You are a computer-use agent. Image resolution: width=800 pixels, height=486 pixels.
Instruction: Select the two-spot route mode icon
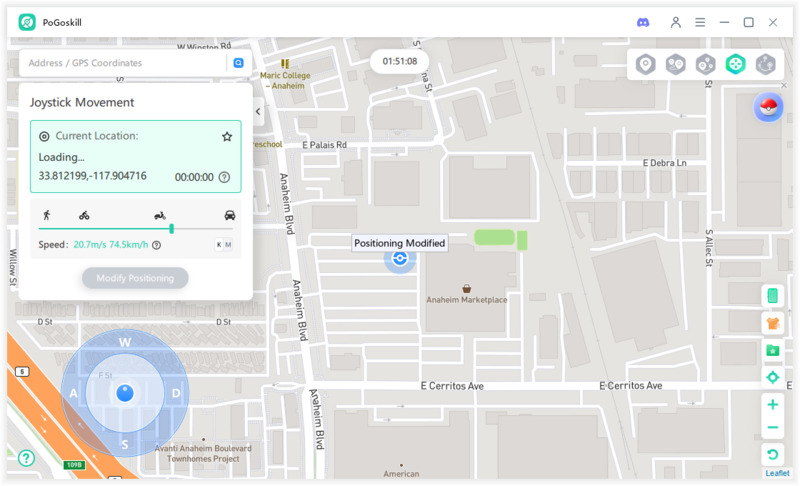click(676, 64)
